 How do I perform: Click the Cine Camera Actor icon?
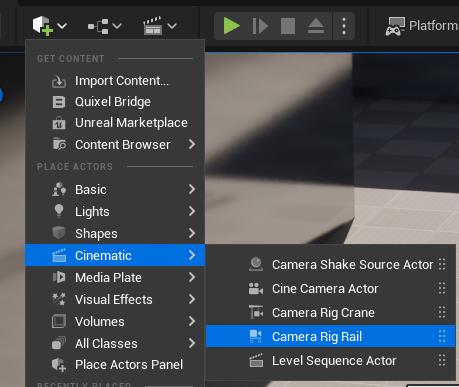click(x=256, y=288)
